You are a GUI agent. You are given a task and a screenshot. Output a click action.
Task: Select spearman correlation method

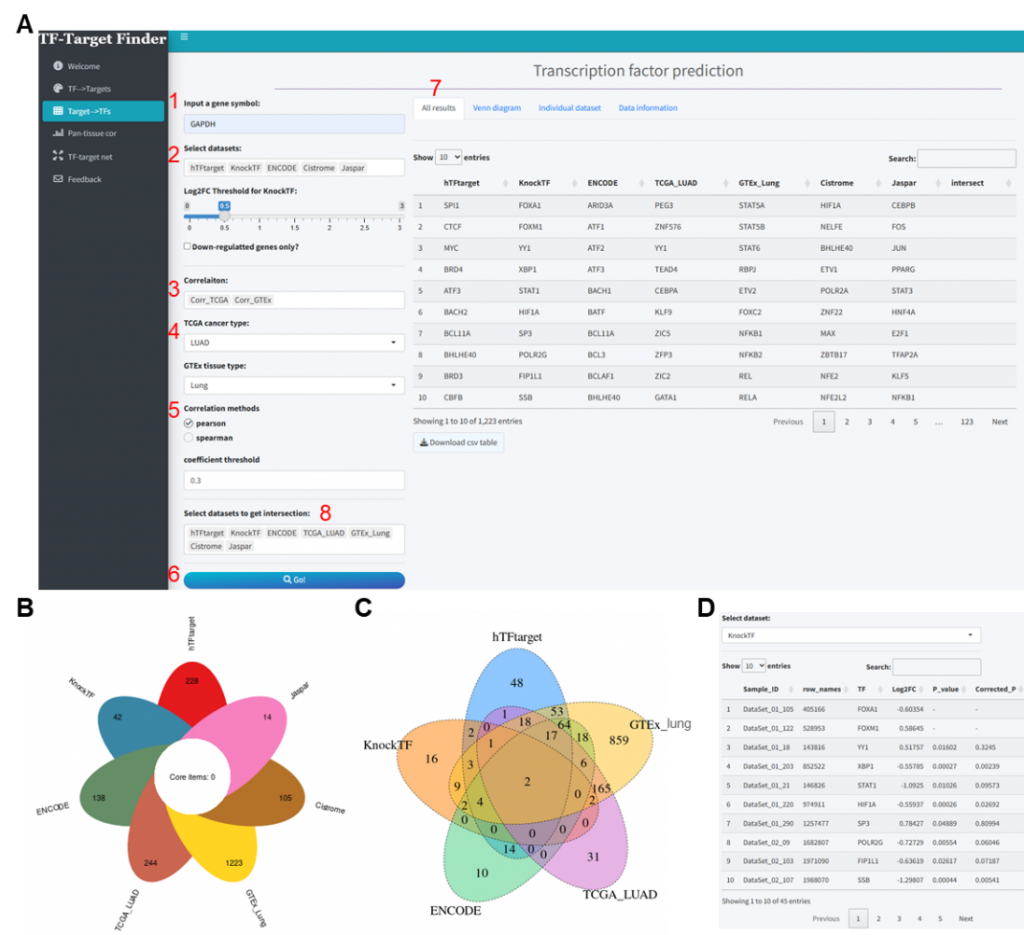188,437
